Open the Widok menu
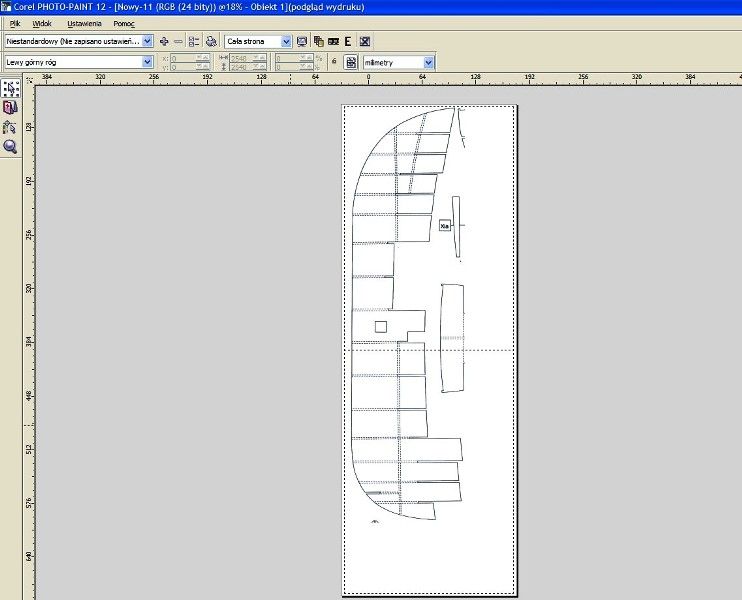742x600 pixels. 43,23
